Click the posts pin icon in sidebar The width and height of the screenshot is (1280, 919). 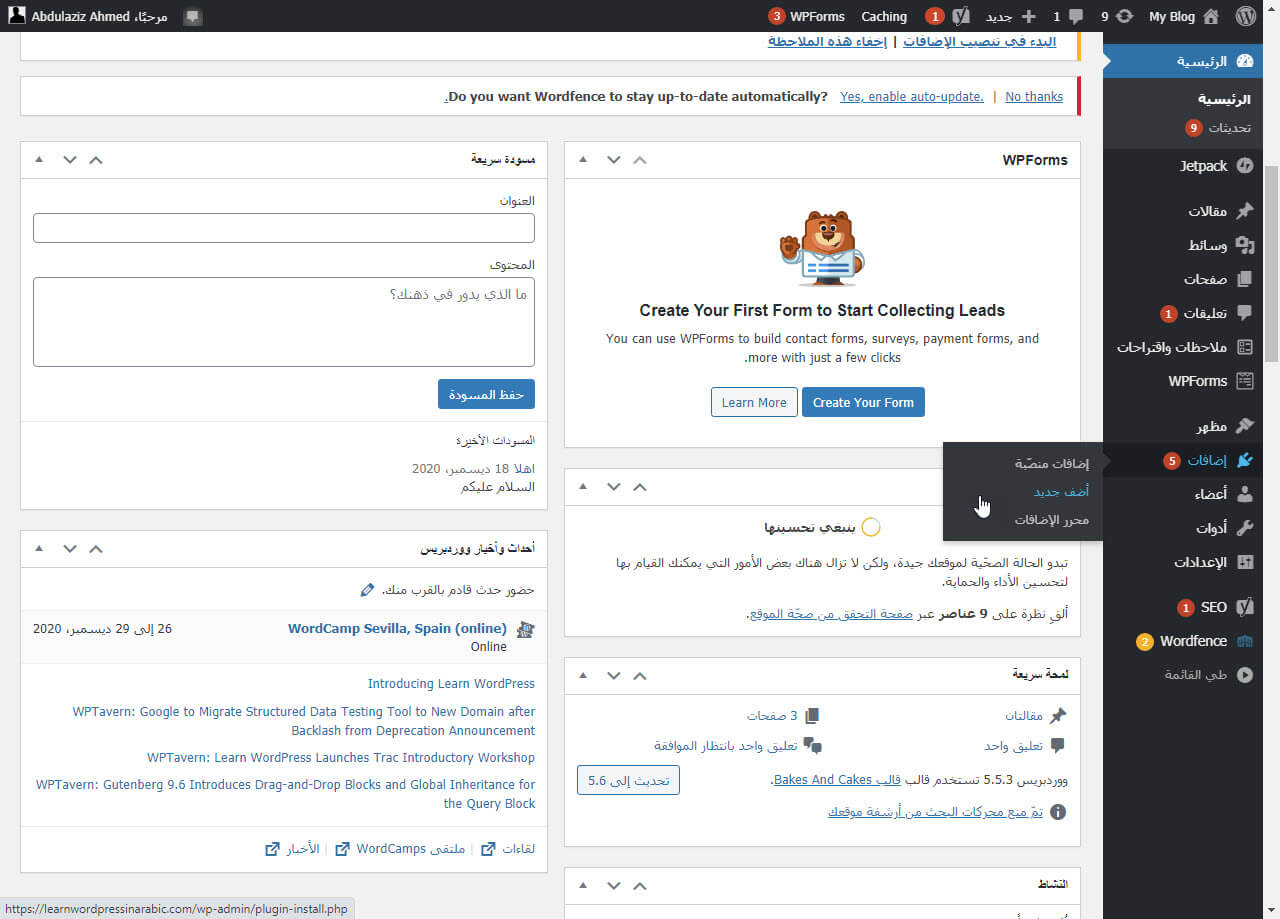coord(1245,211)
